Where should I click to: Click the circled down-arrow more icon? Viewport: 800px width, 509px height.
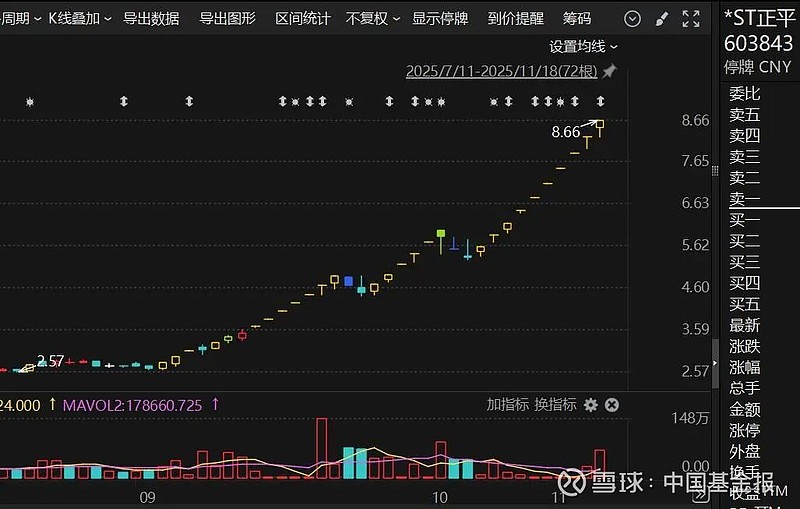click(632, 19)
